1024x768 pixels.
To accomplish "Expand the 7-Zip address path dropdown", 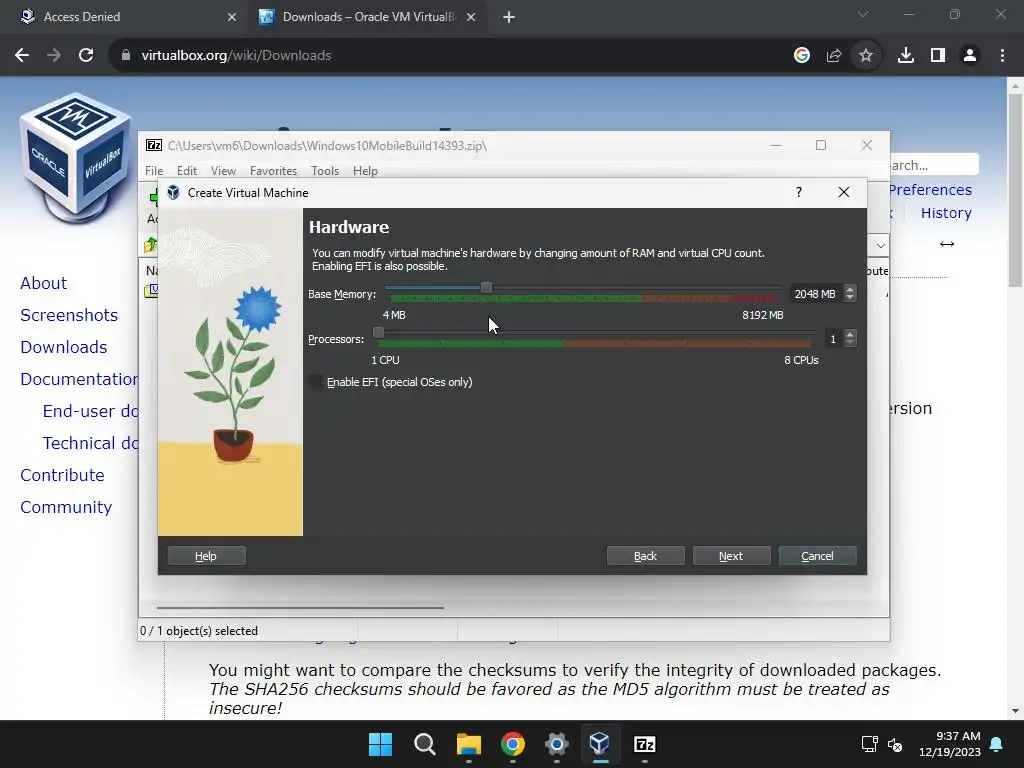I will (880, 246).
